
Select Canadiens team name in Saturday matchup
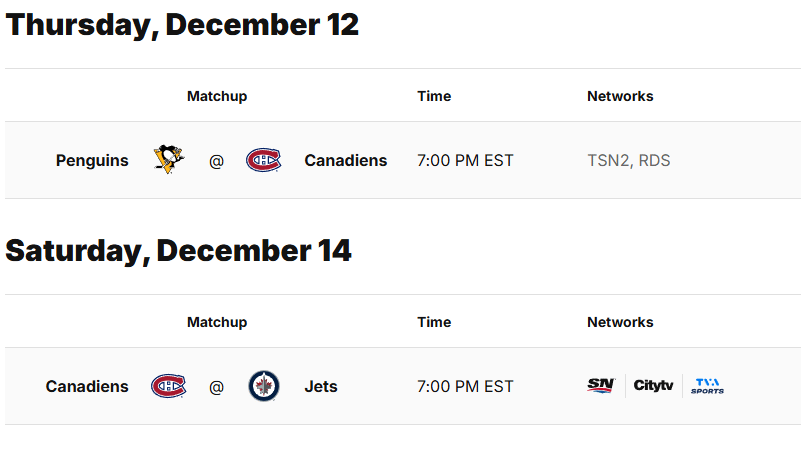click(87, 387)
